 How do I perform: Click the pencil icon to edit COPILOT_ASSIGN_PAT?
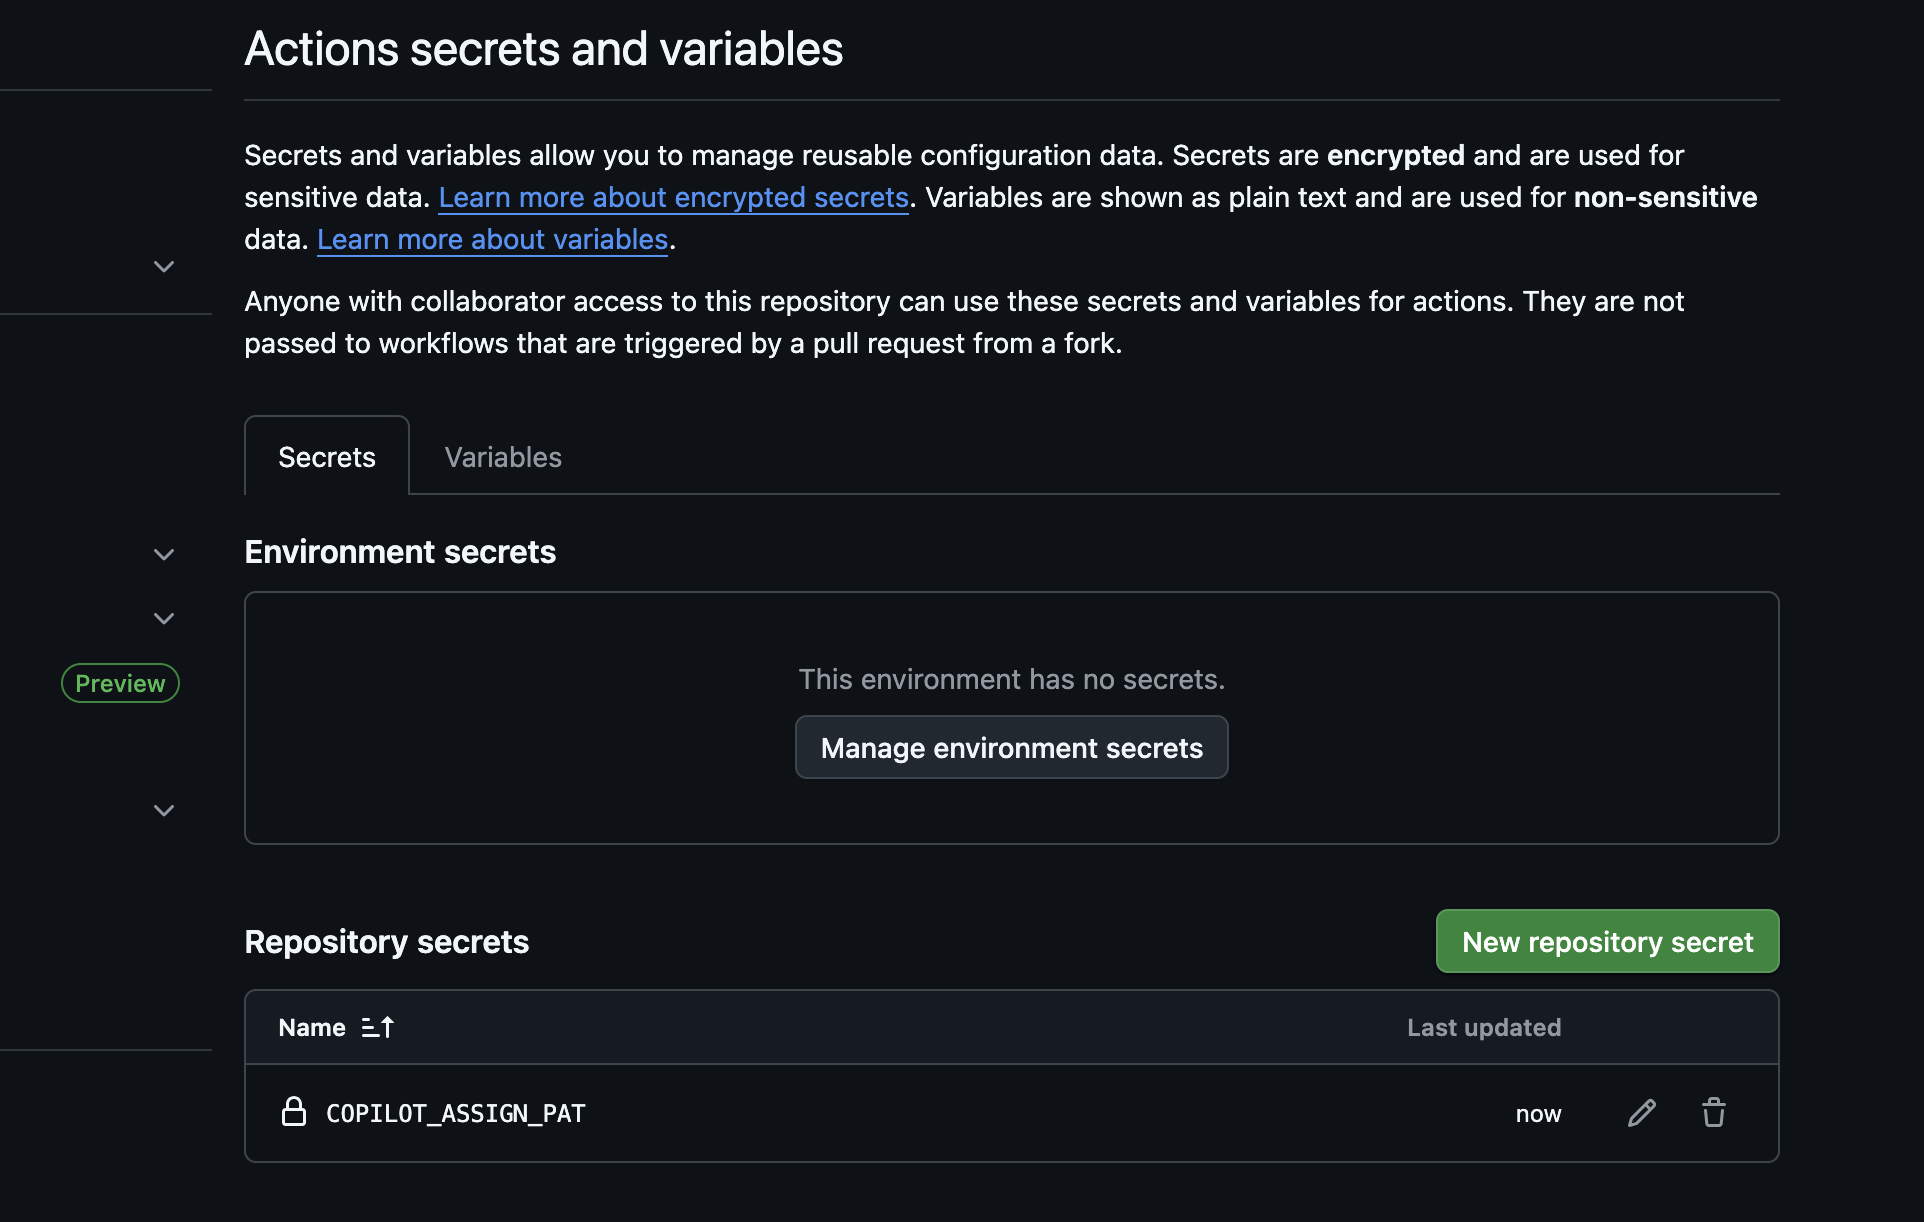[x=1641, y=1112]
